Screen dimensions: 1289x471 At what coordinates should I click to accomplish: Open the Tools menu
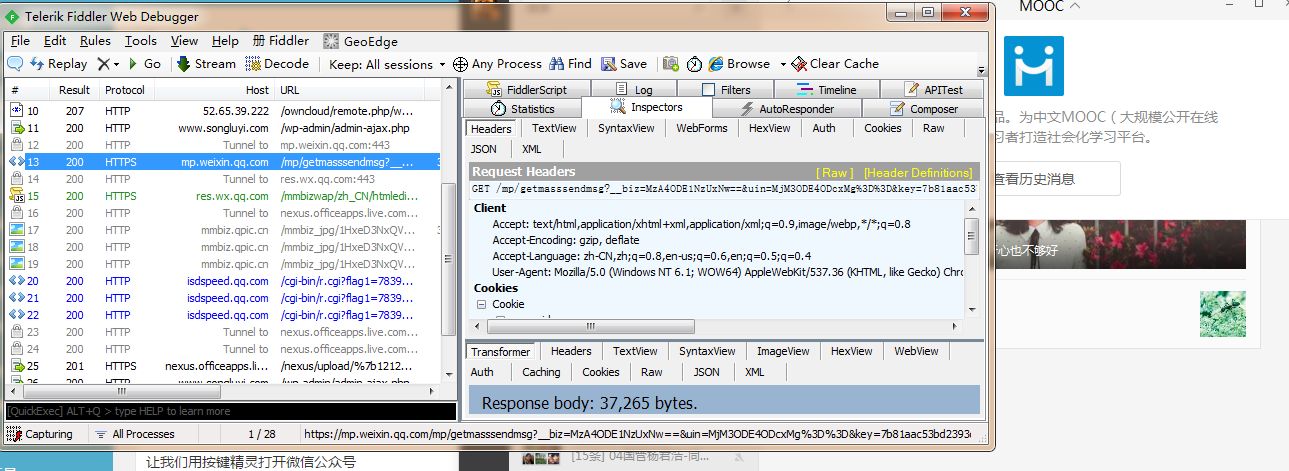click(141, 41)
